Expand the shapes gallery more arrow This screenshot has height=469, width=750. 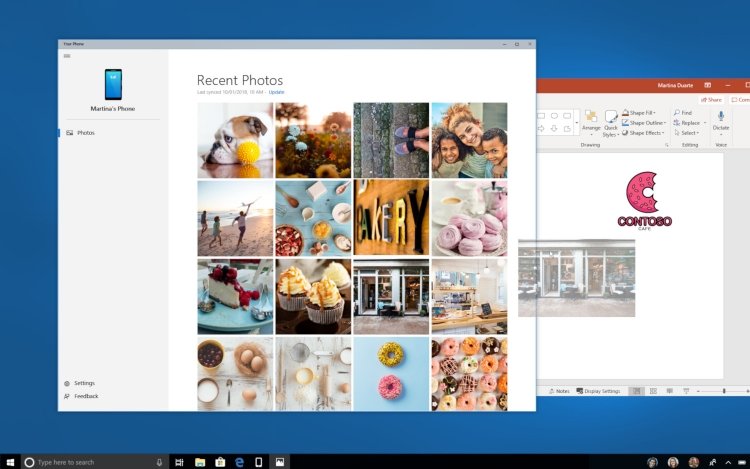[576, 123]
